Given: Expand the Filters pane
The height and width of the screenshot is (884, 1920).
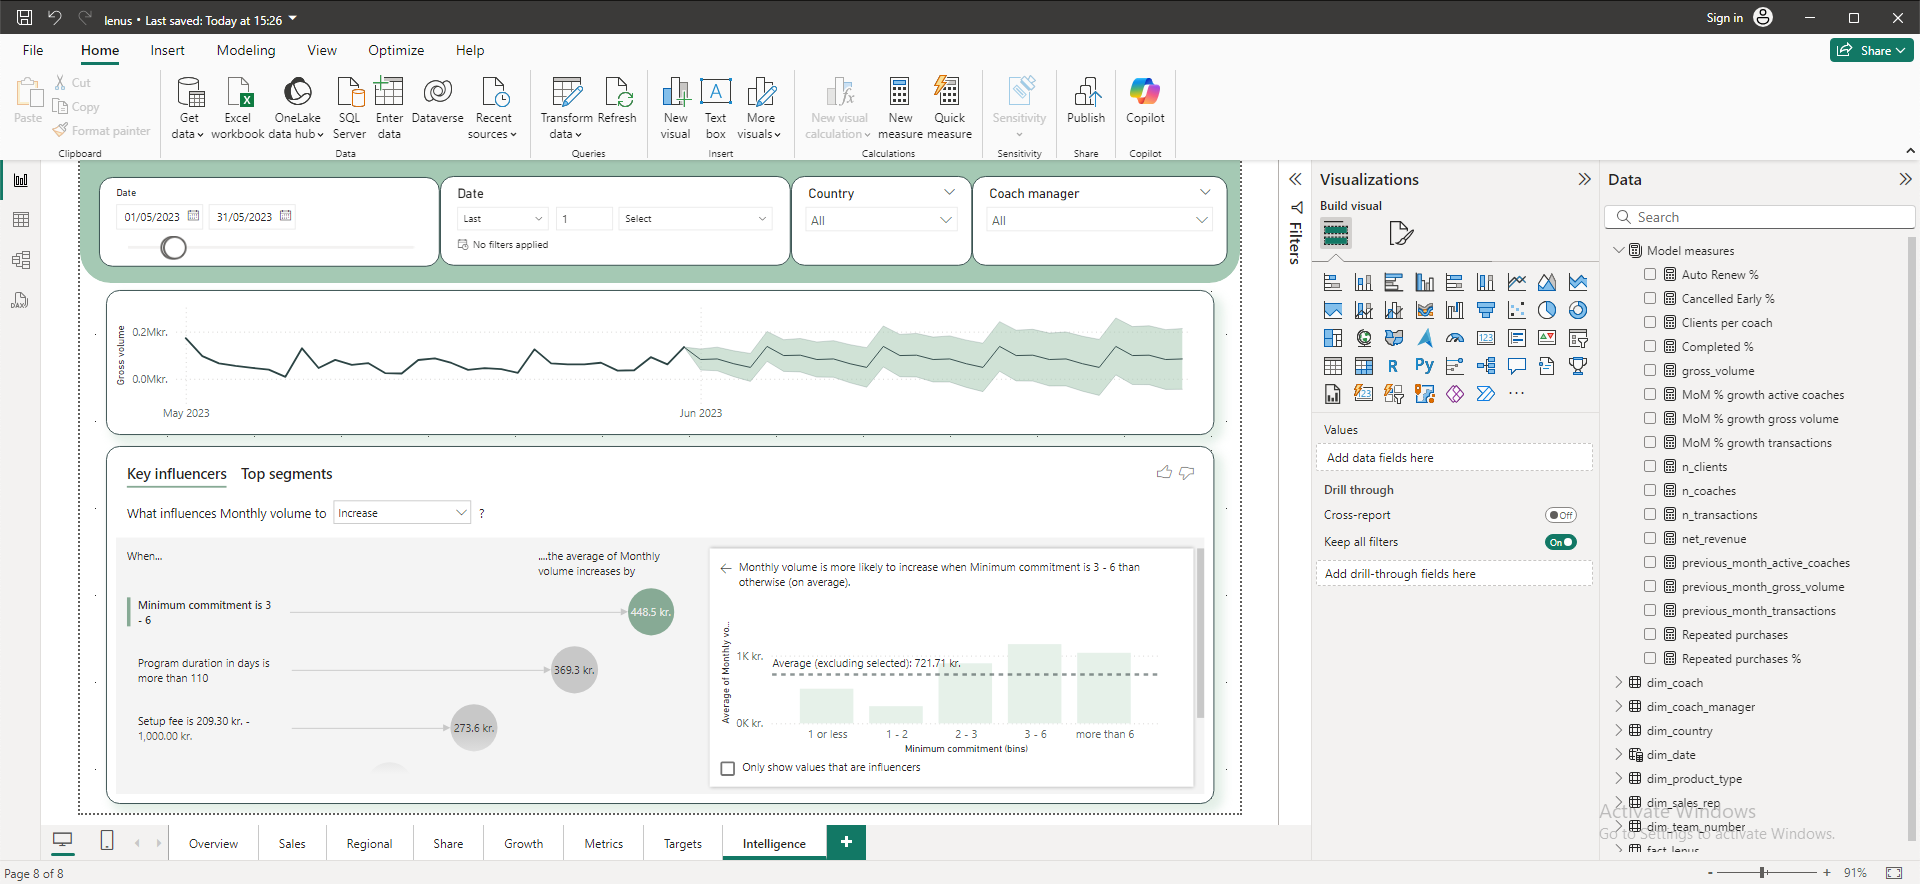Looking at the screenshot, I should click(x=1295, y=179).
